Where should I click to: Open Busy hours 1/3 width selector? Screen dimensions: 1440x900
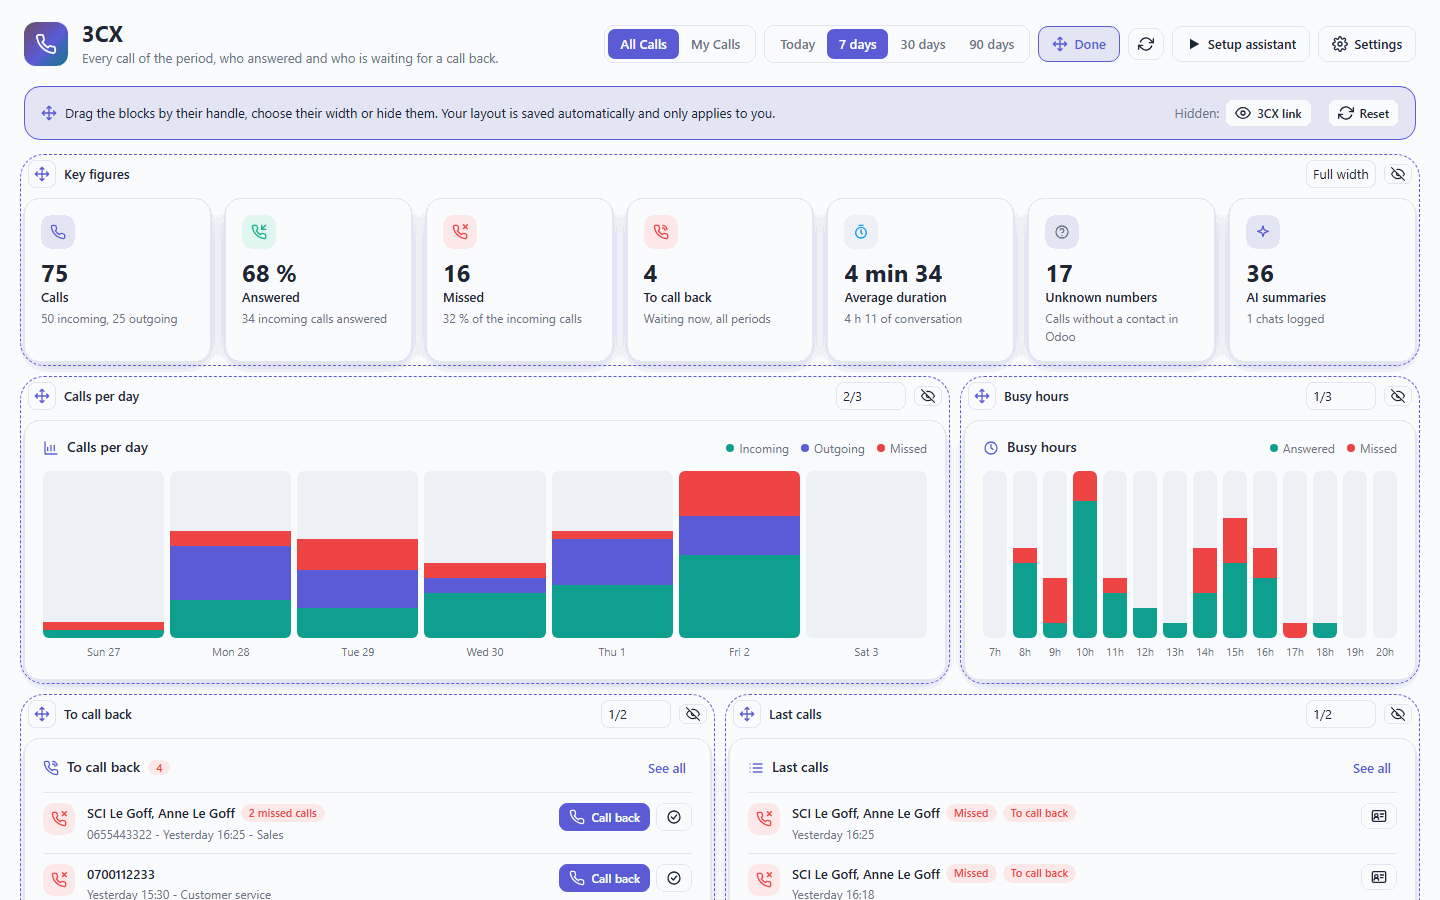1341,396
